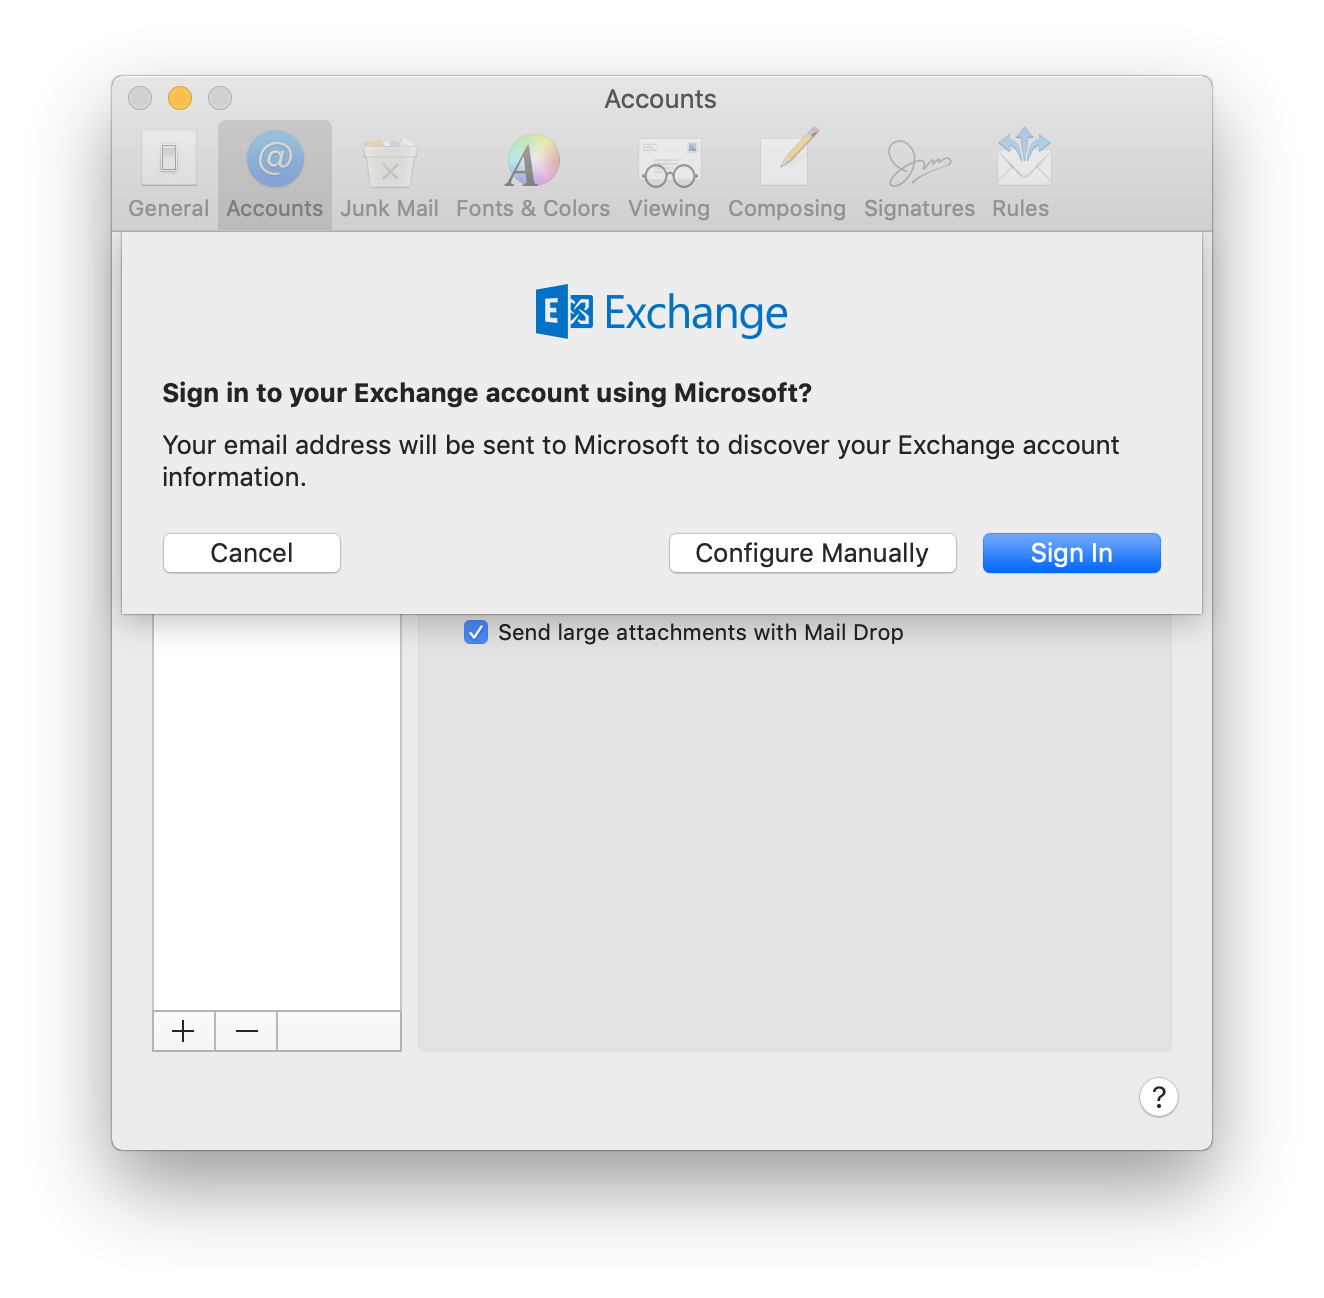Open the Viewing preferences pane
The width and height of the screenshot is (1324, 1298).
[669, 175]
